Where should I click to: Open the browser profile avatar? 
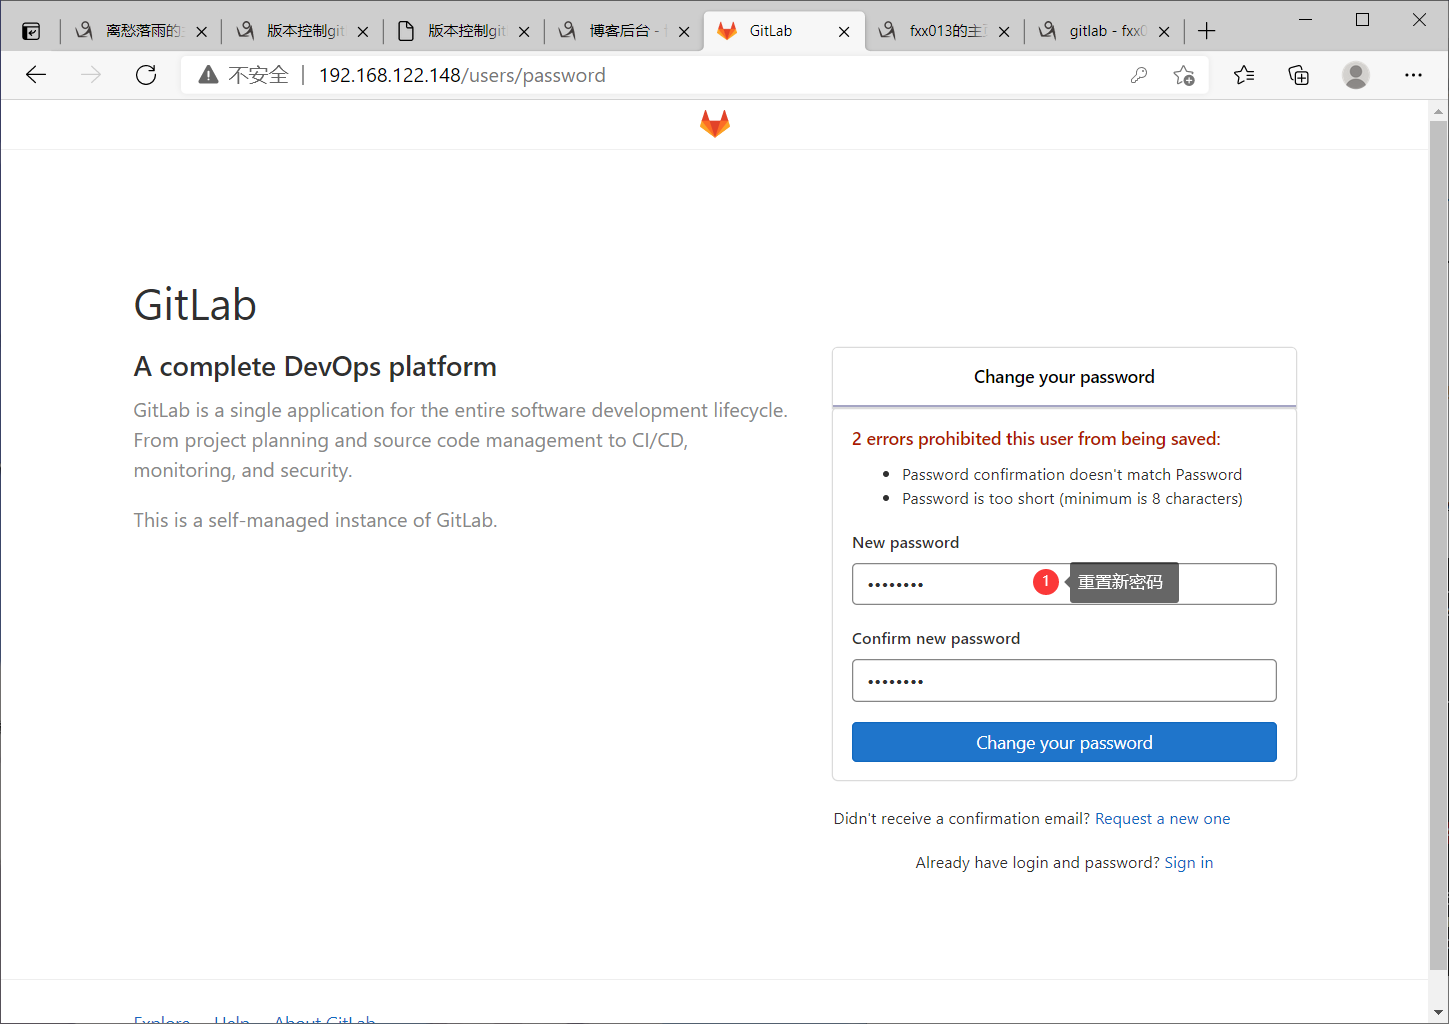pyautogui.click(x=1355, y=75)
